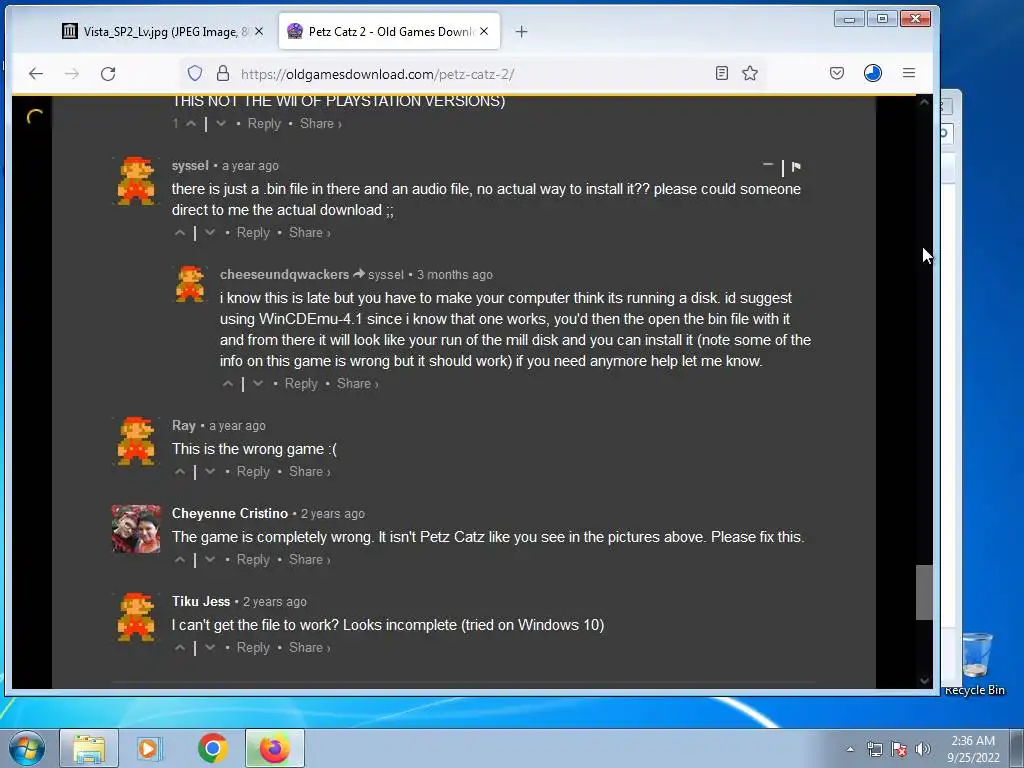Image resolution: width=1024 pixels, height=768 pixels.
Task: Launch Windows Media Player from taskbar
Action: click(150, 748)
